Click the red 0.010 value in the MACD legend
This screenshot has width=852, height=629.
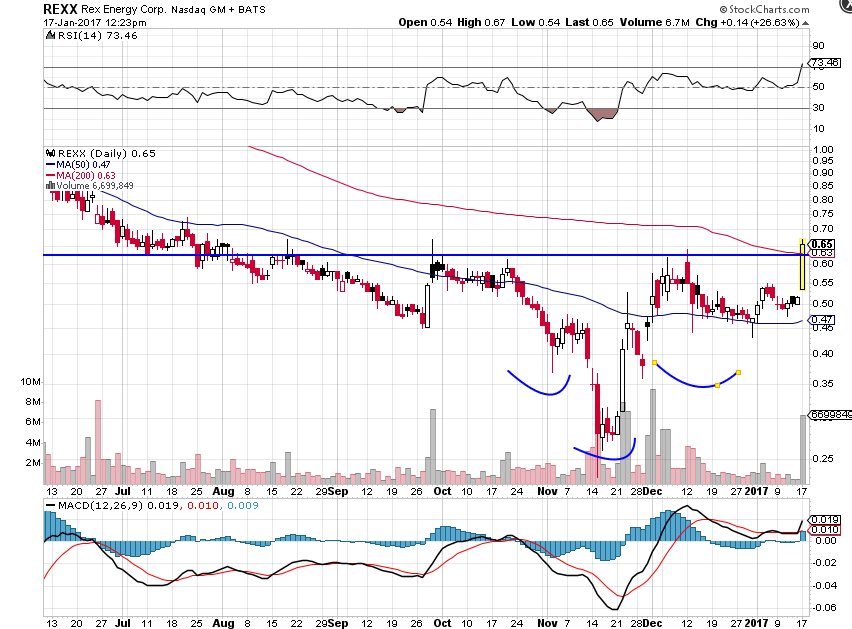pos(203,506)
